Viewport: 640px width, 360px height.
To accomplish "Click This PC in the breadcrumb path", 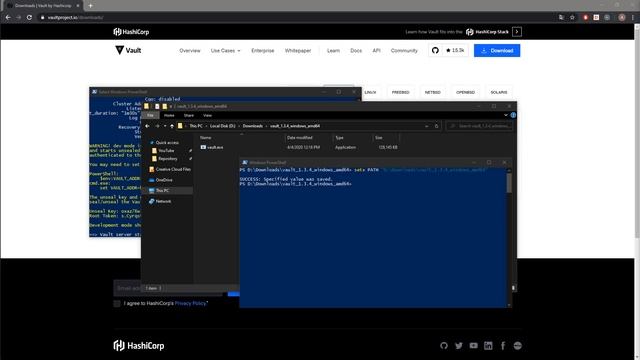I will click(196, 126).
